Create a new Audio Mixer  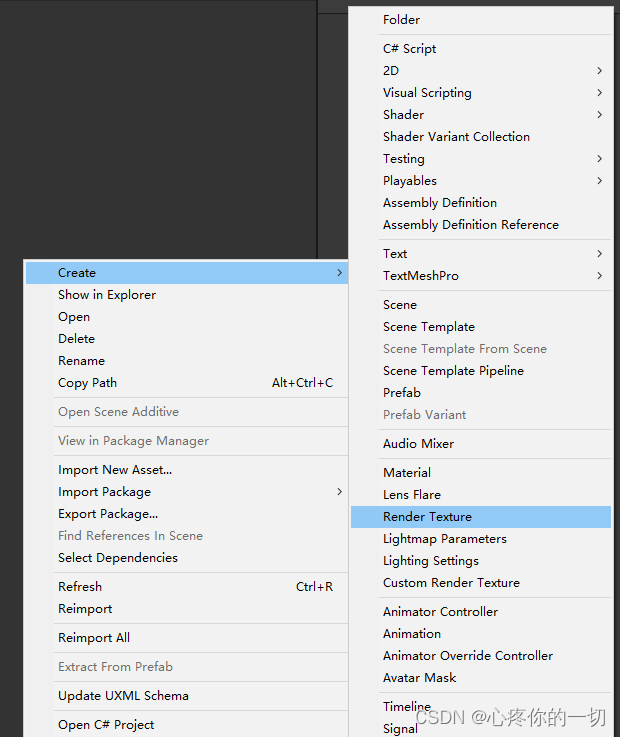coord(419,444)
